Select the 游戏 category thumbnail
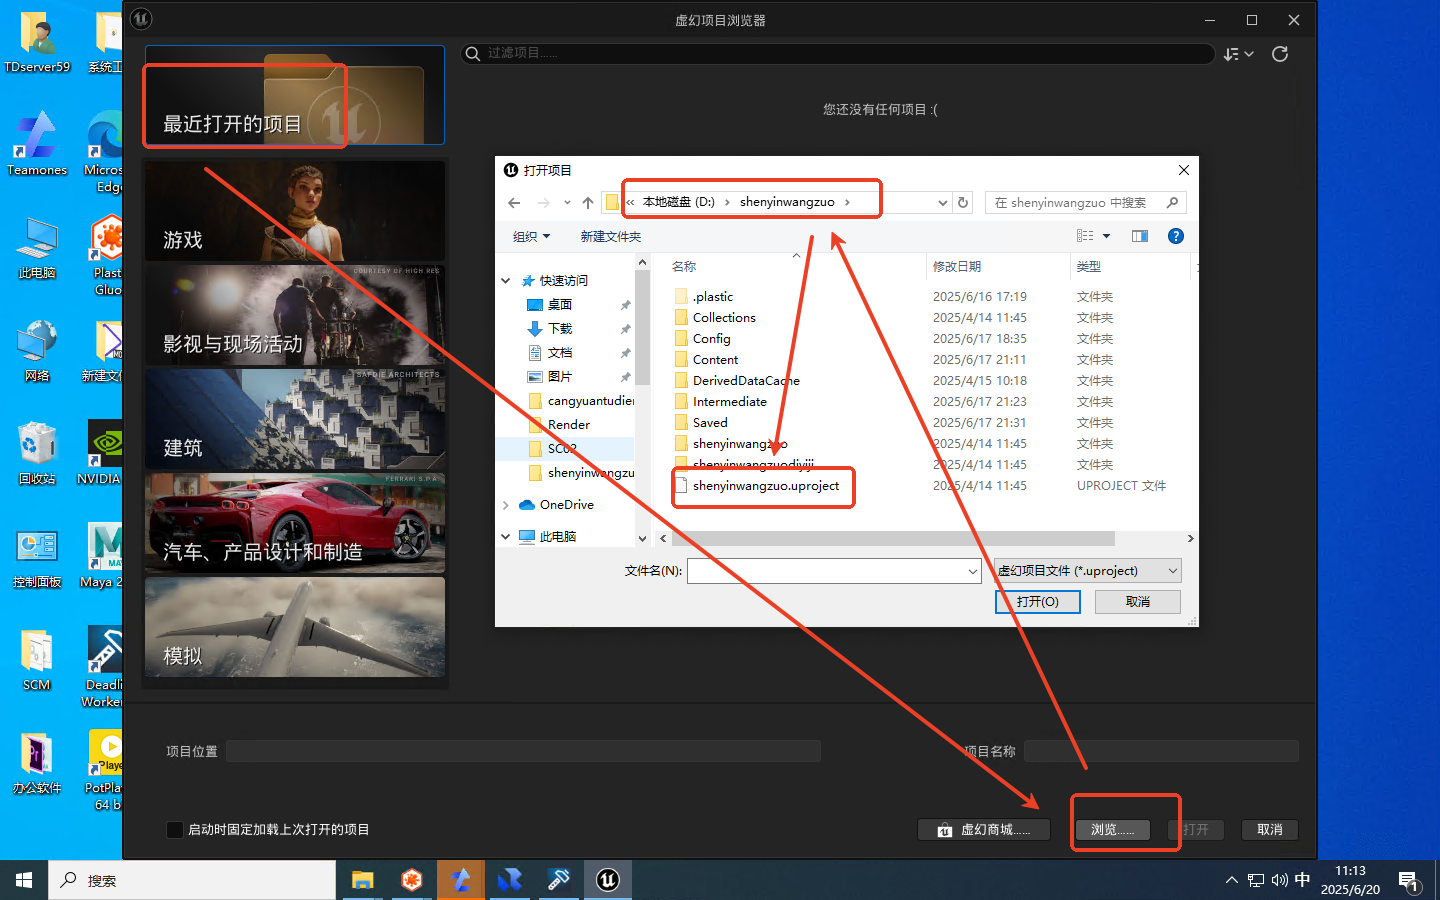The image size is (1440, 900). point(295,212)
